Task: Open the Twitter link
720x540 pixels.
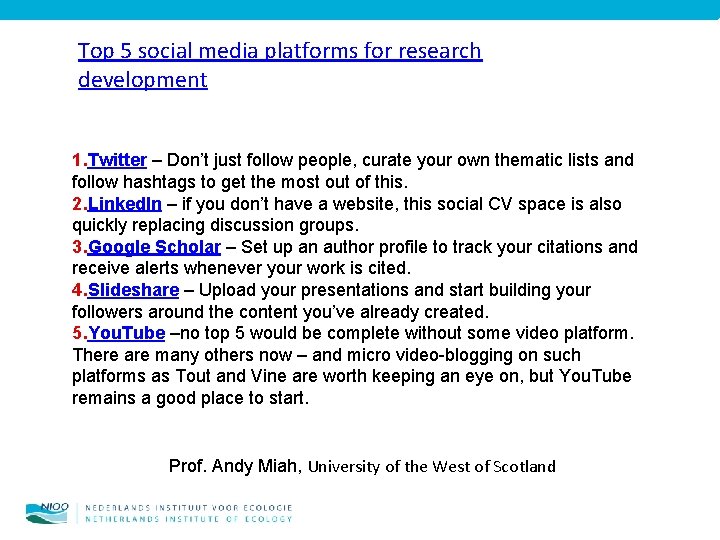Action: 117,160
